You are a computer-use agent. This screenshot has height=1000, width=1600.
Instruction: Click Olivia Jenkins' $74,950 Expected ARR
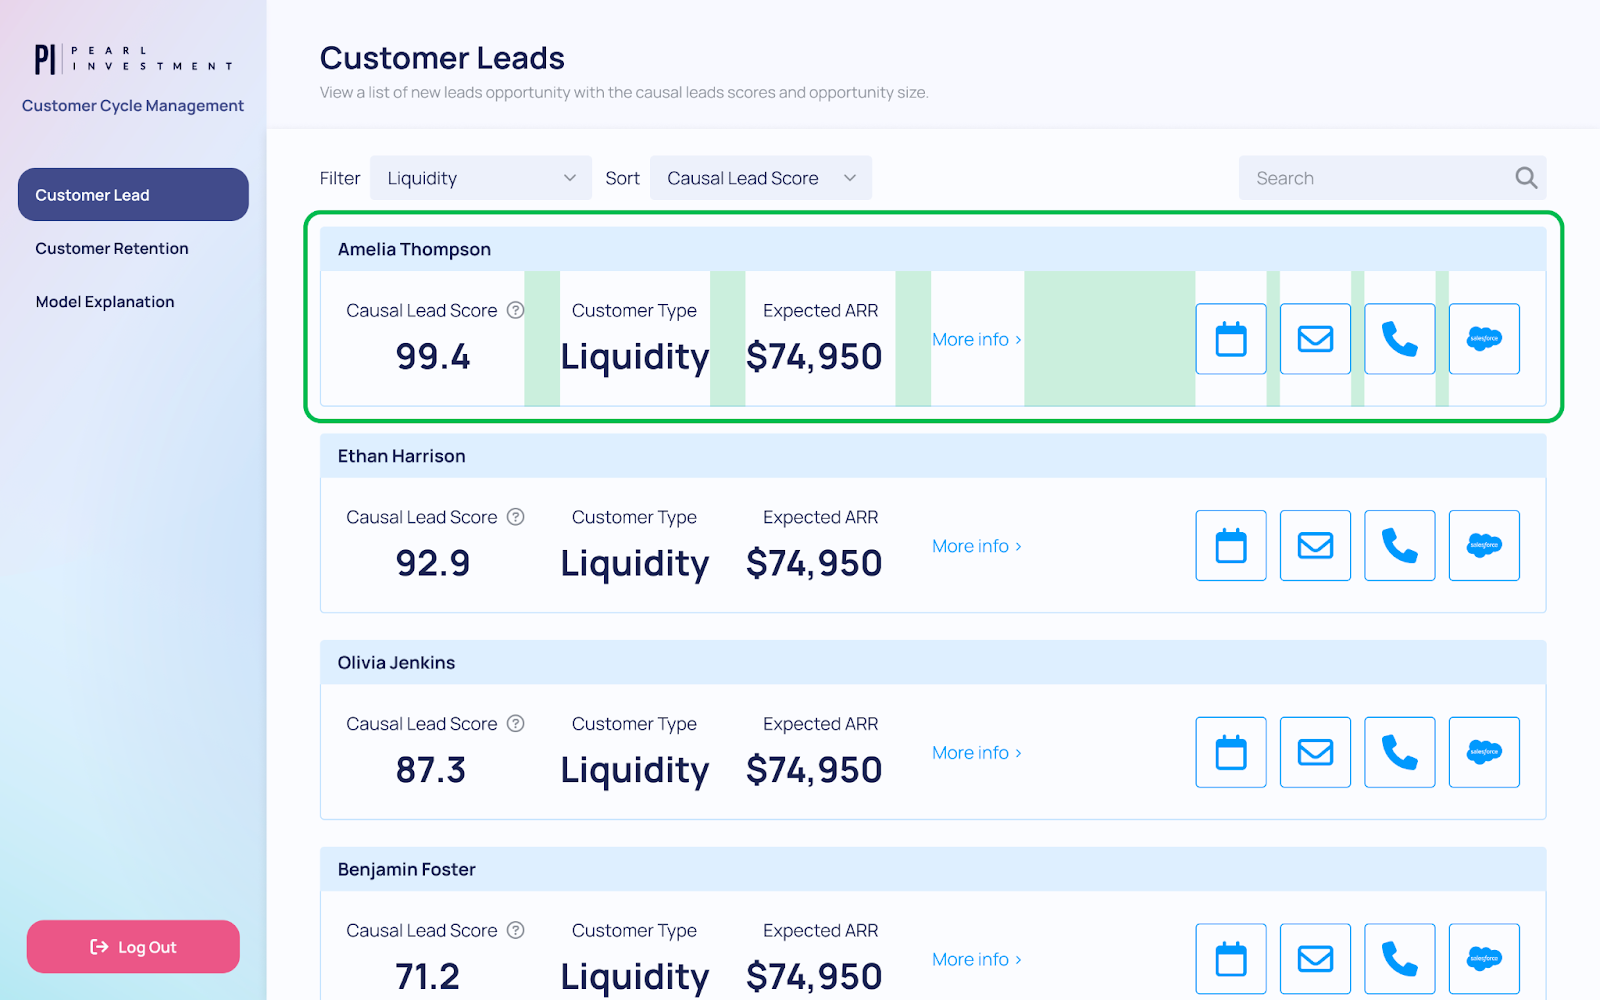pos(814,770)
